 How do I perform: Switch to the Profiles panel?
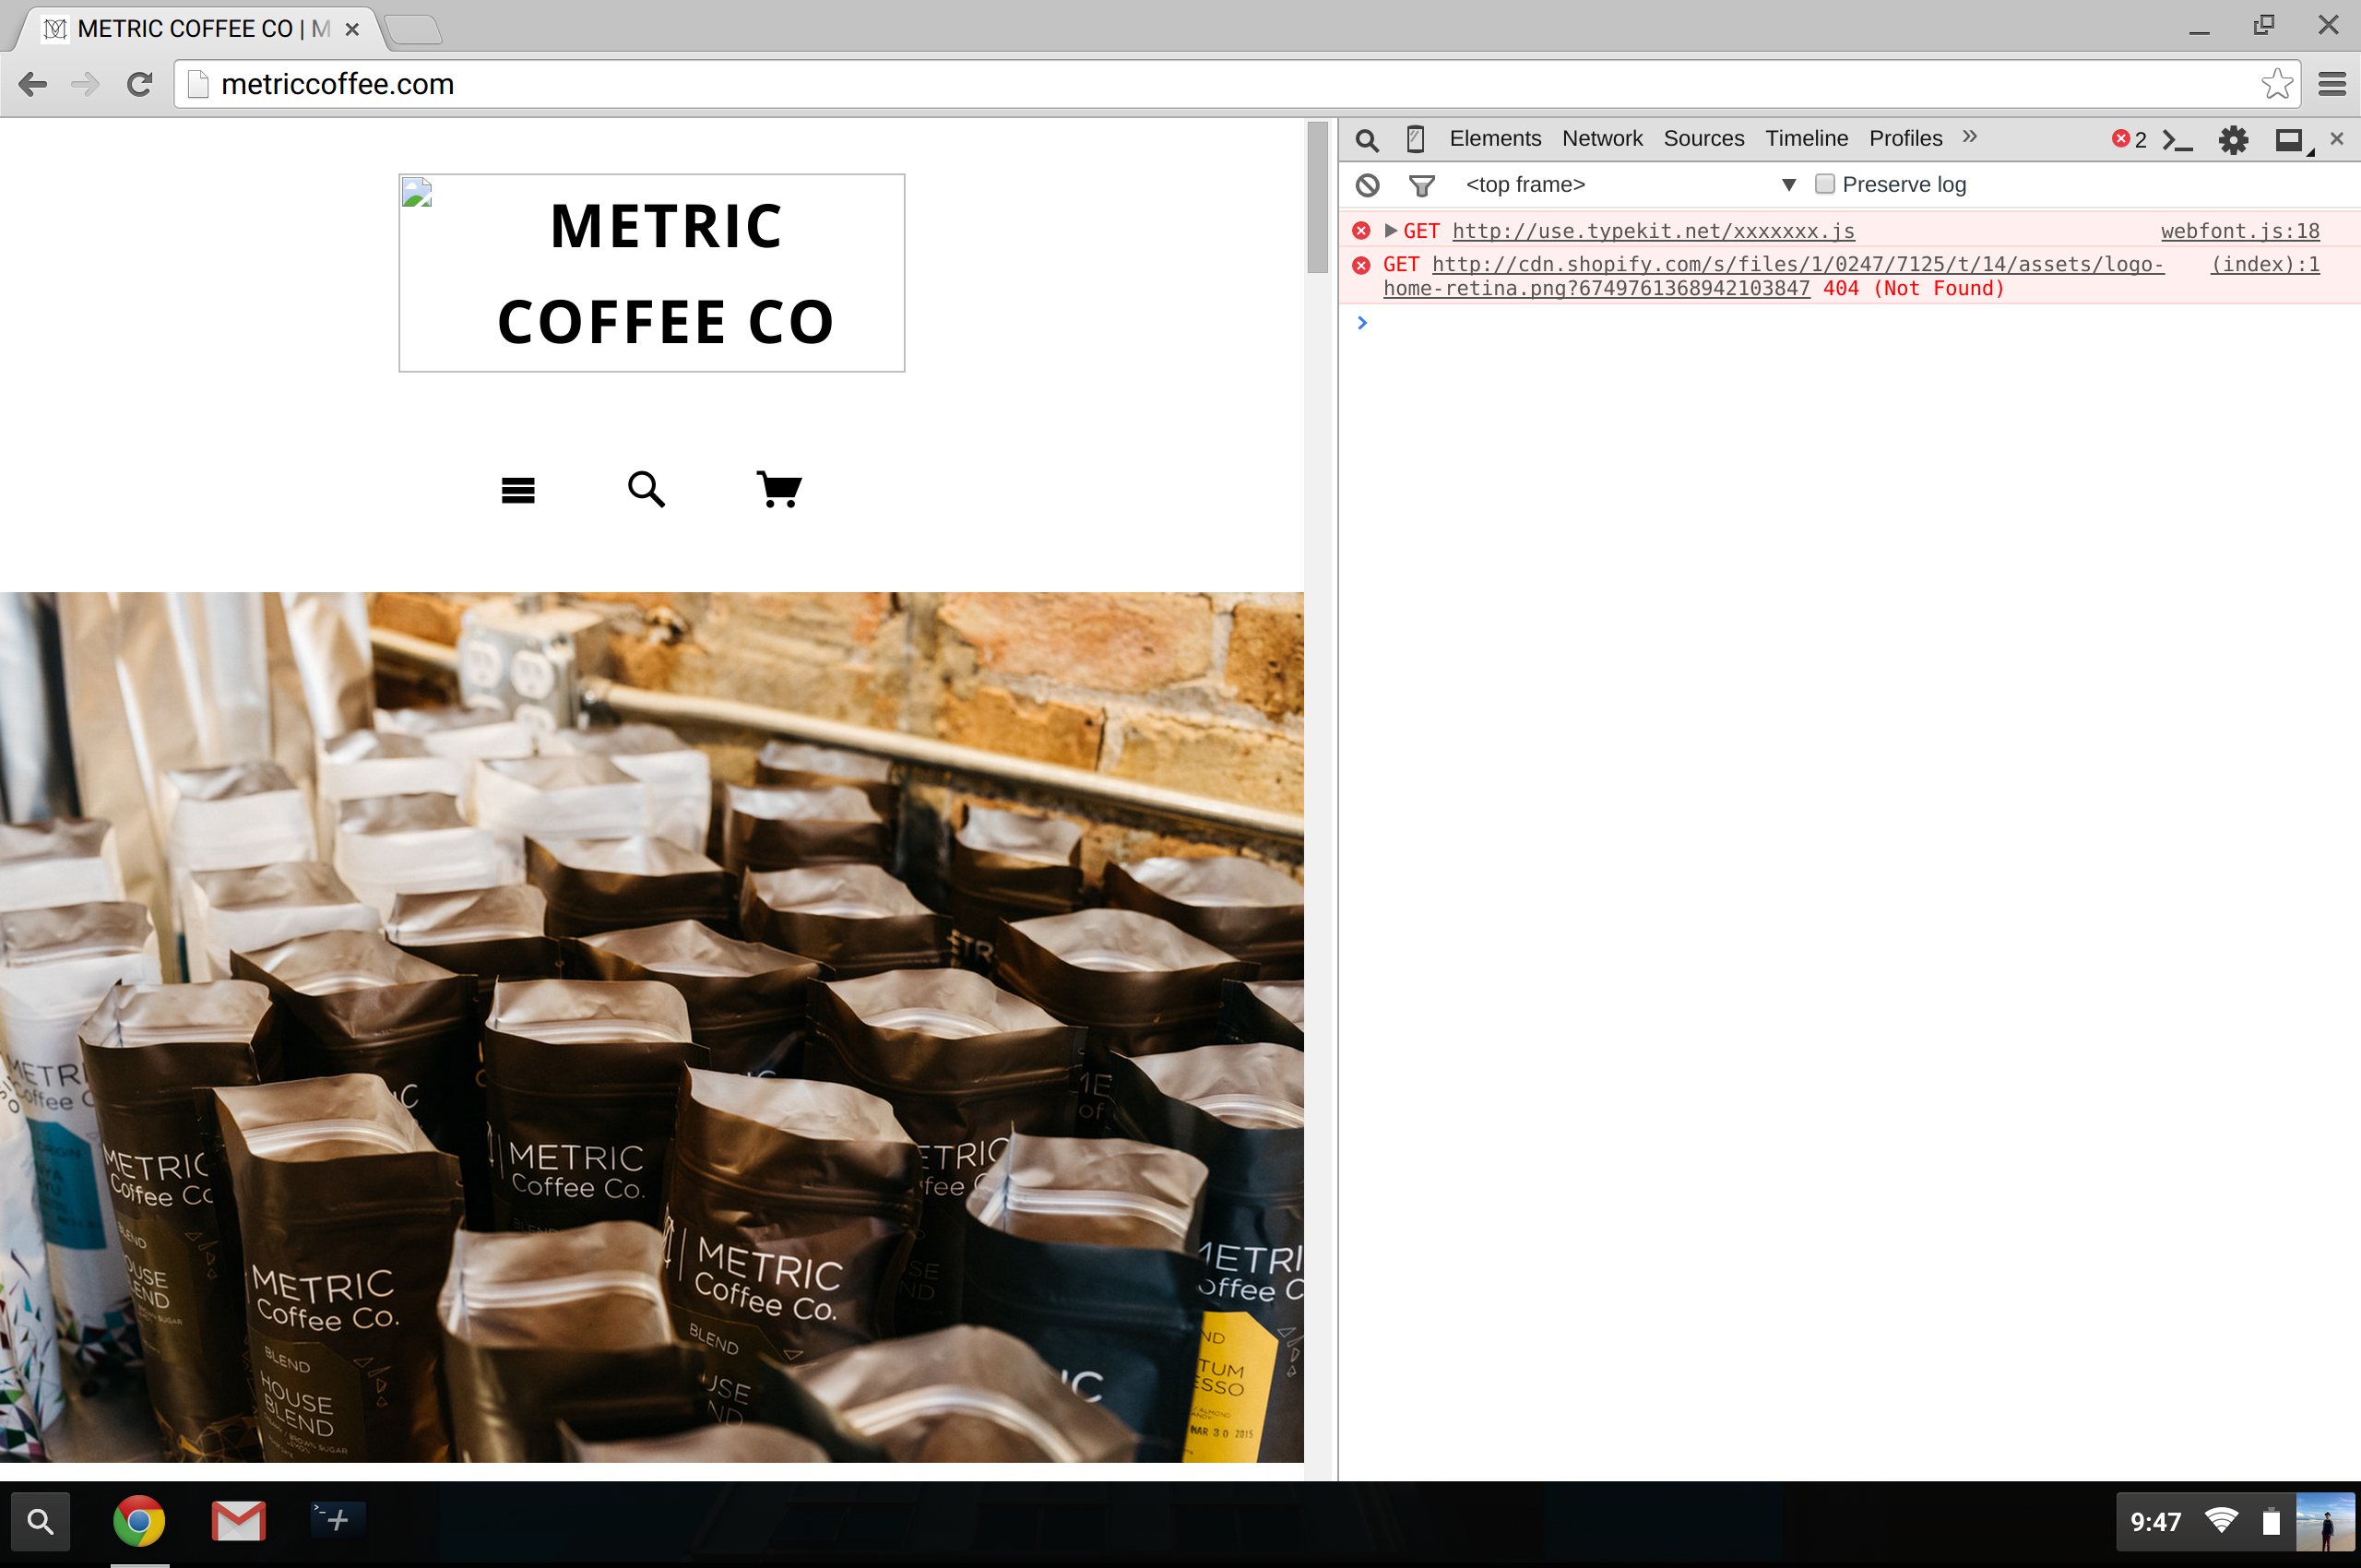point(1906,139)
